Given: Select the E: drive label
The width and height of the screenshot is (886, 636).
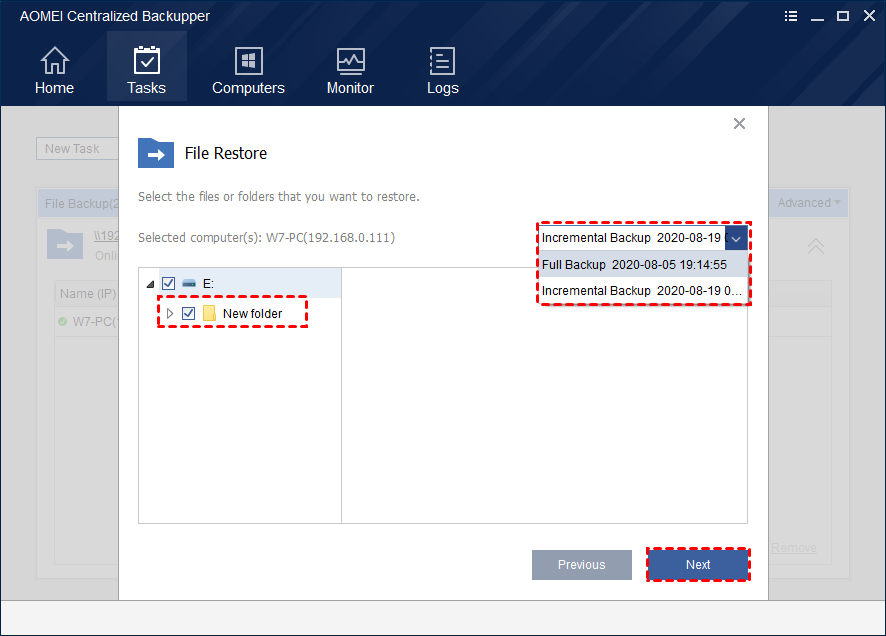Looking at the screenshot, I should coord(209,284).
